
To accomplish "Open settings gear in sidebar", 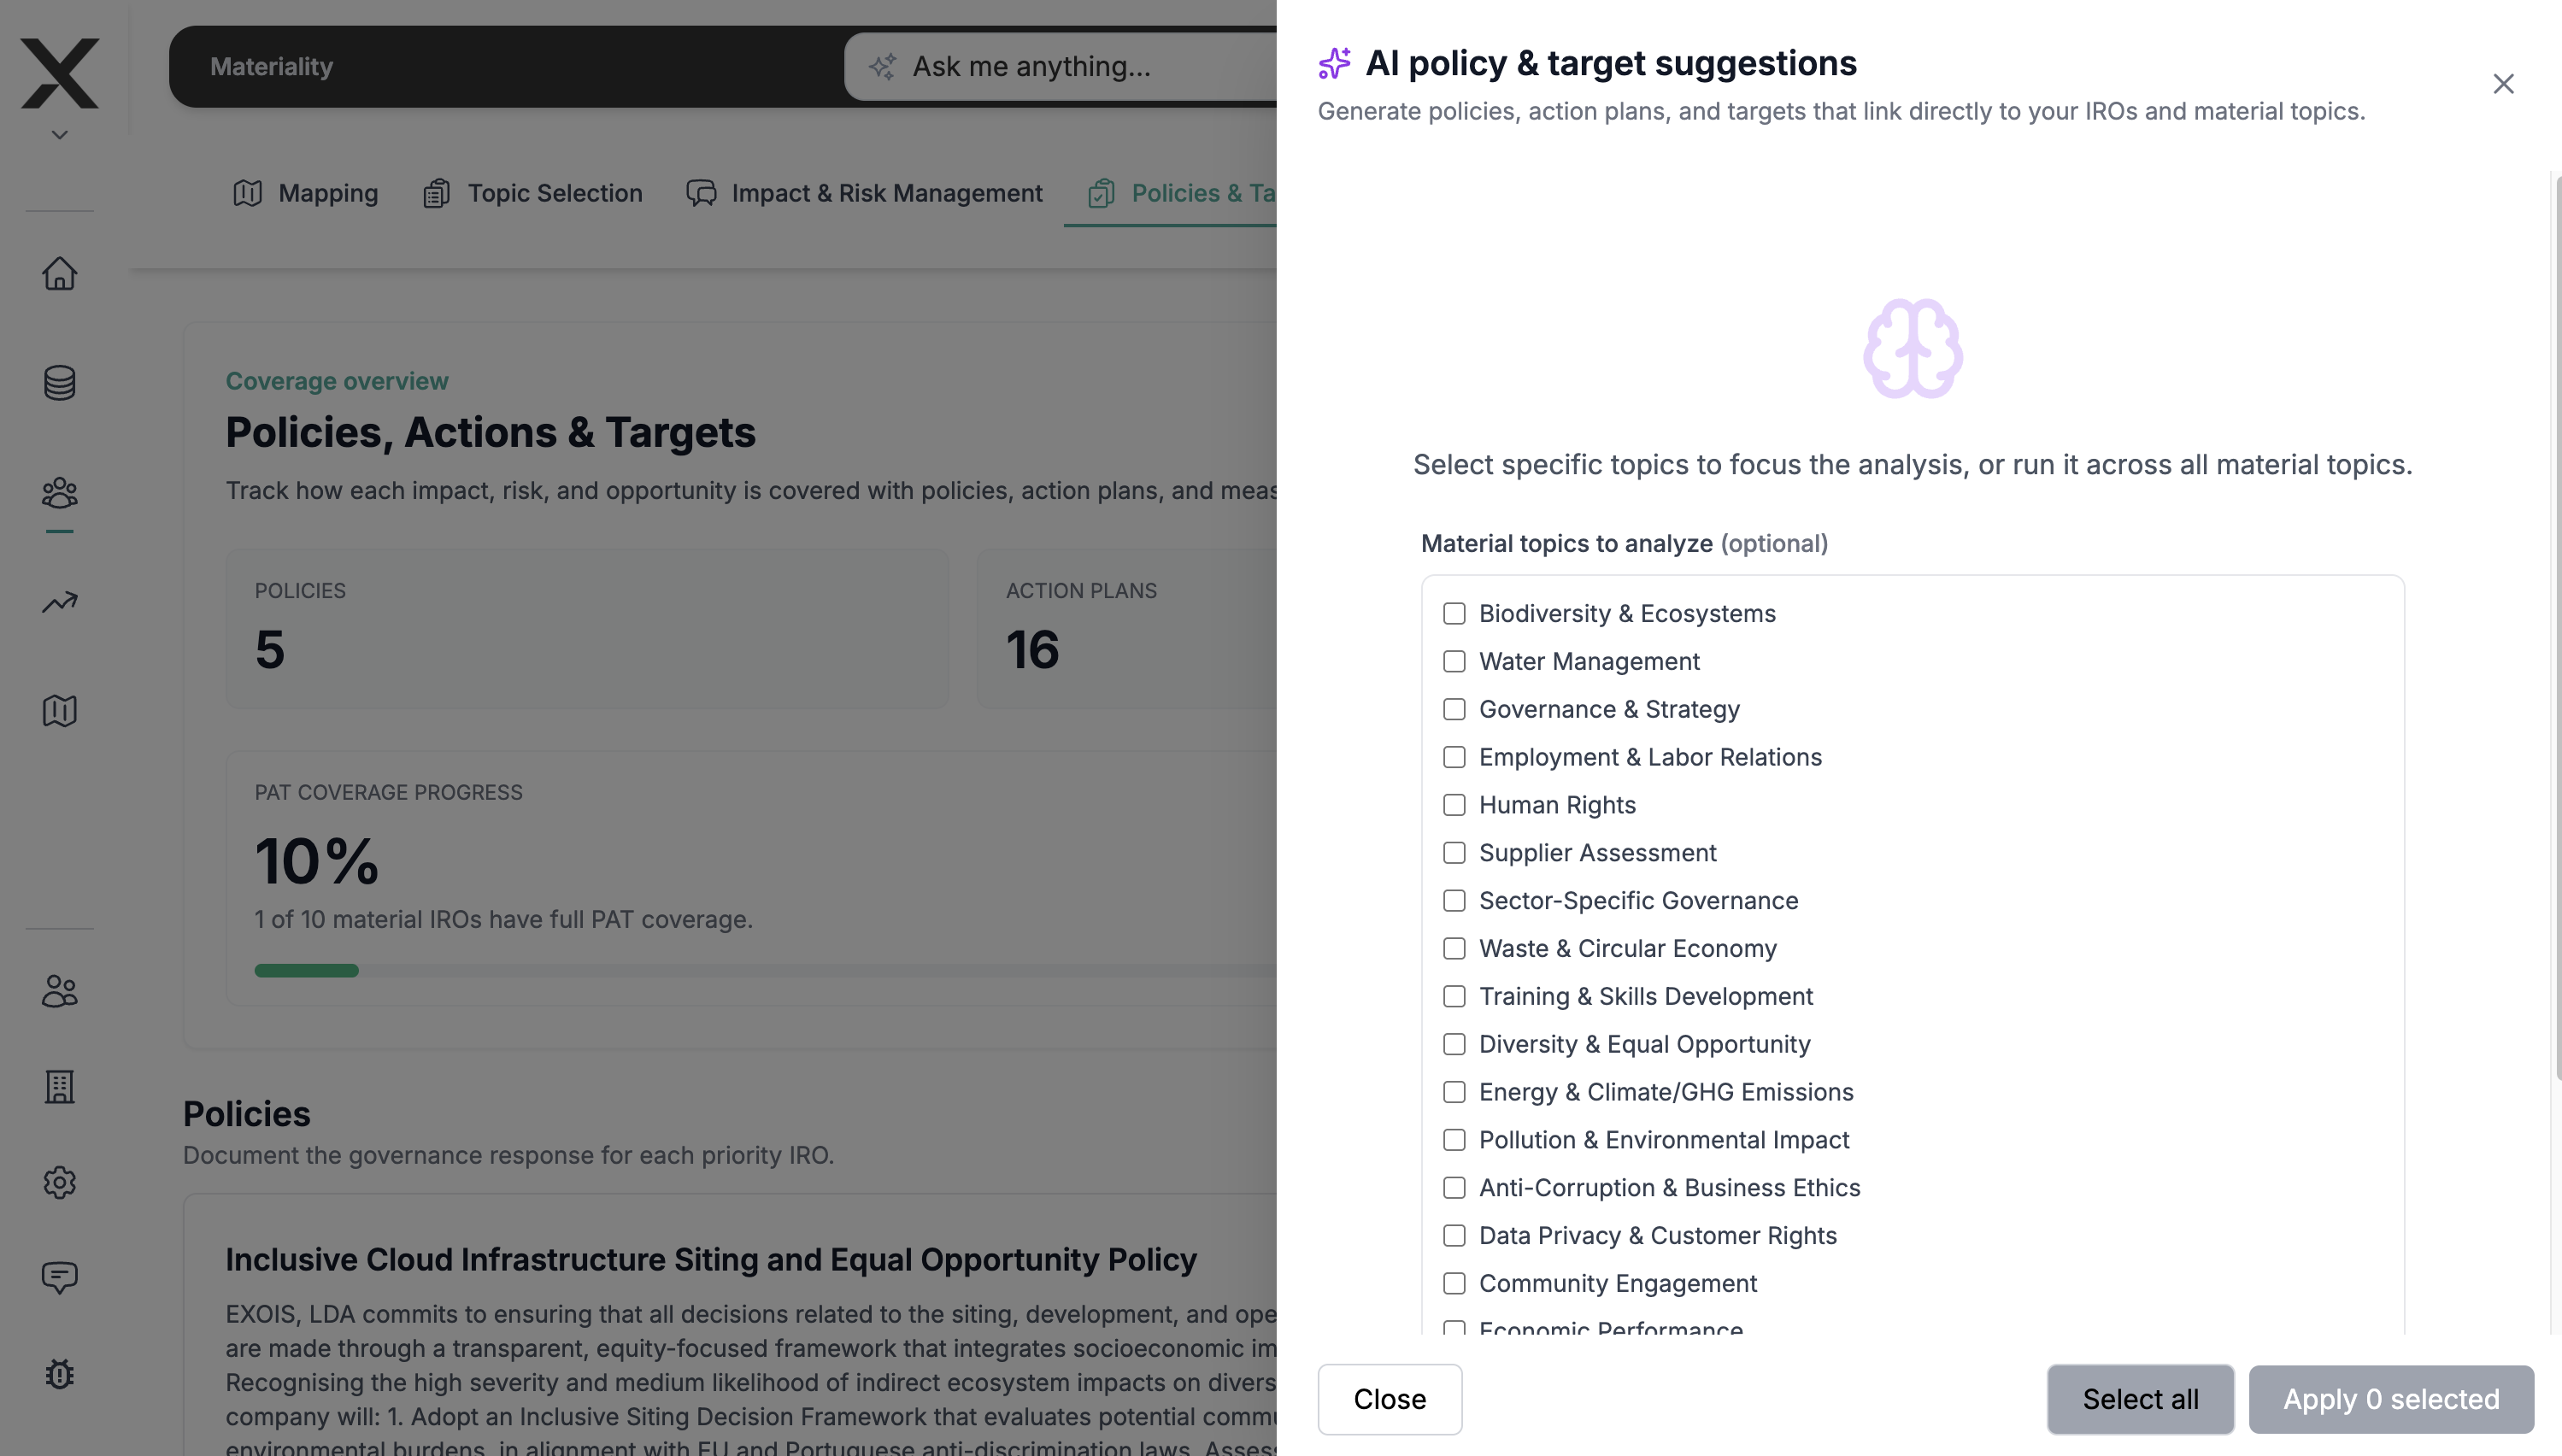I will 59,1182.
